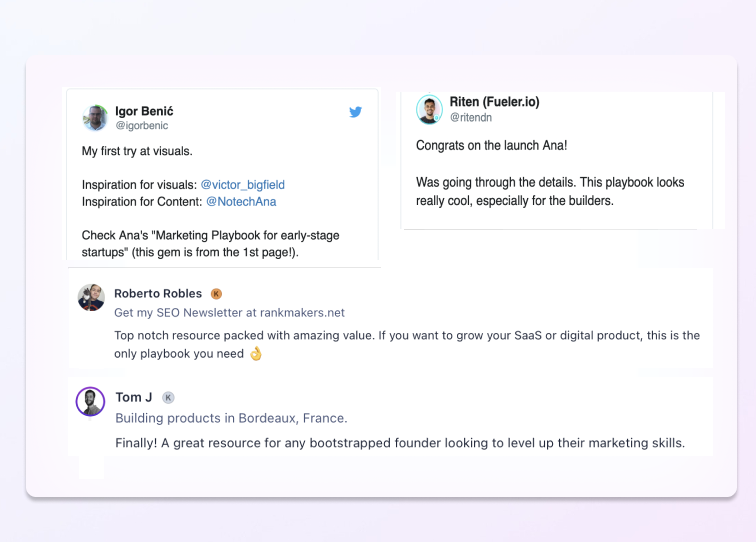Open Igor Benić's profile picture
The height and width of the screenshot is (542, 756).
click(95, 118)
